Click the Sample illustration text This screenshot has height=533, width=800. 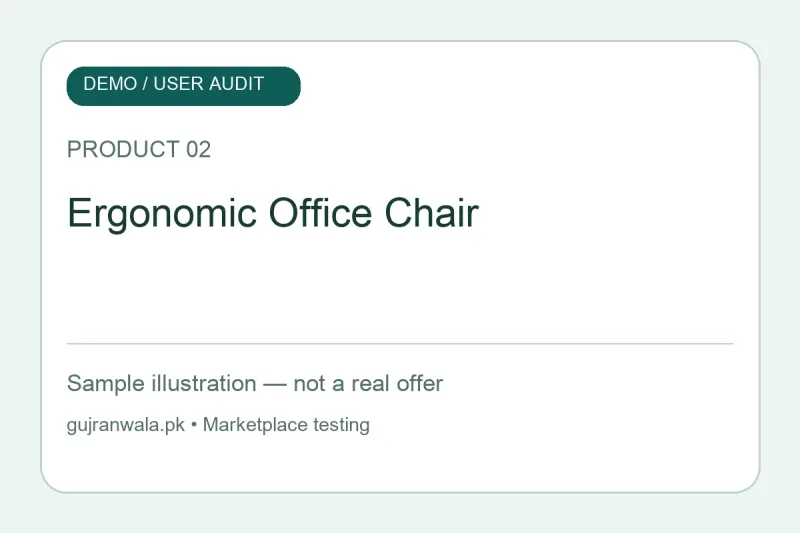[x=162, y=384]
